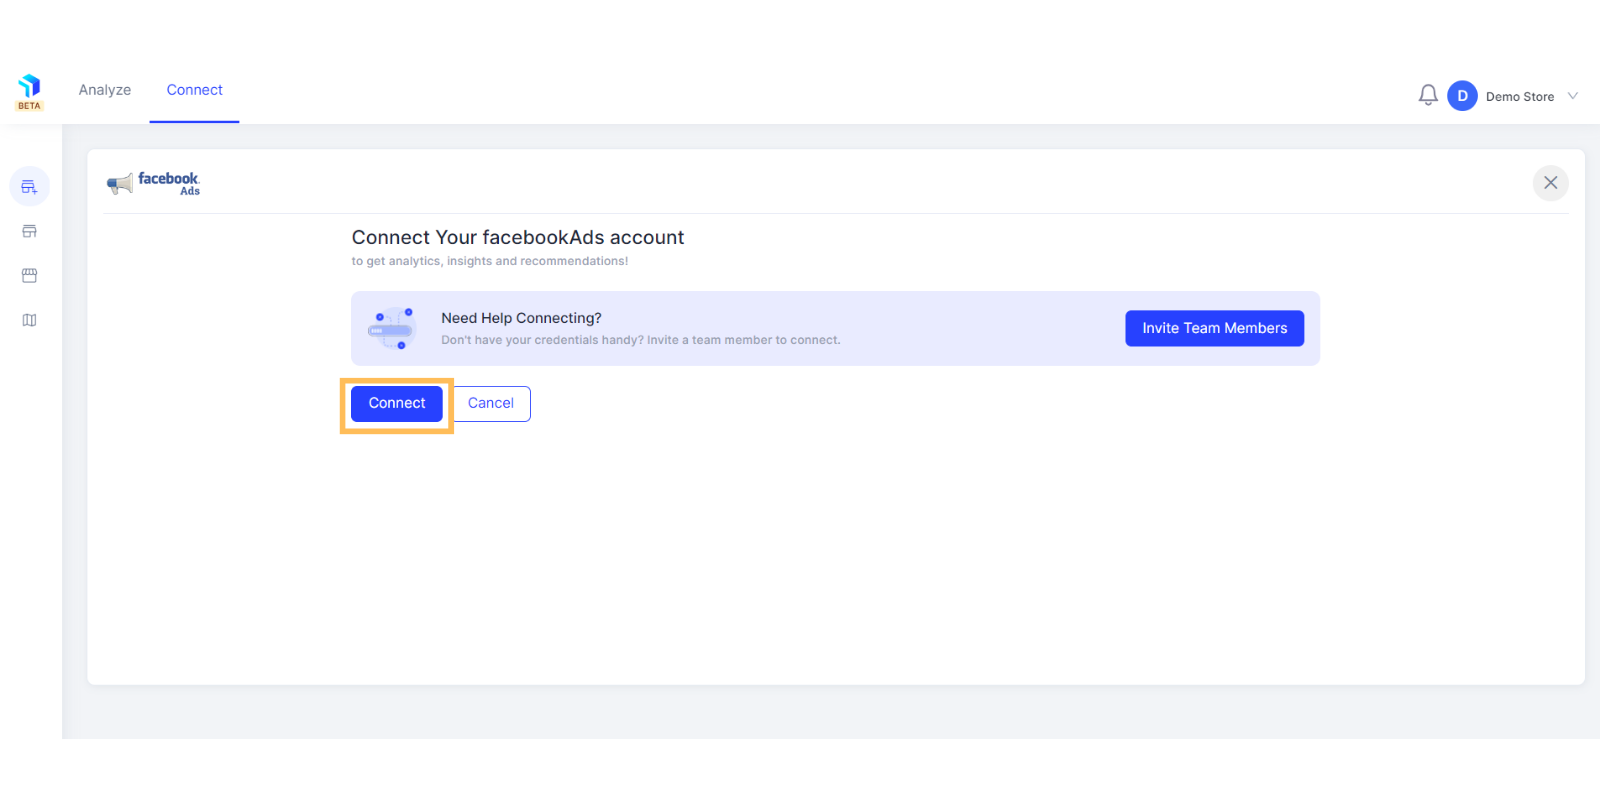Viewport: 1600px width, 800px height.
Task: Click the blue Connect button
Action: 397,403
